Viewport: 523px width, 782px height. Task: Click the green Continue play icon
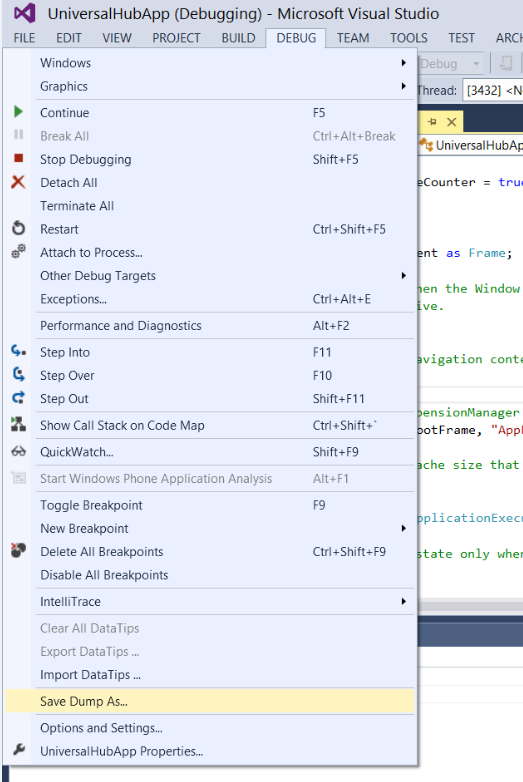(x=18, y=112)
